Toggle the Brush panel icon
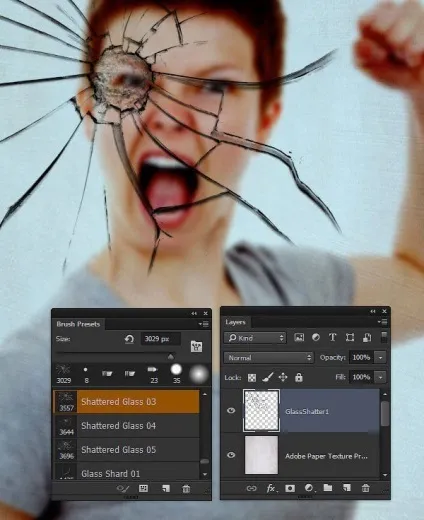Image resolution: width=424 pixels, height=520 pixels. click(x=196, y=347)
